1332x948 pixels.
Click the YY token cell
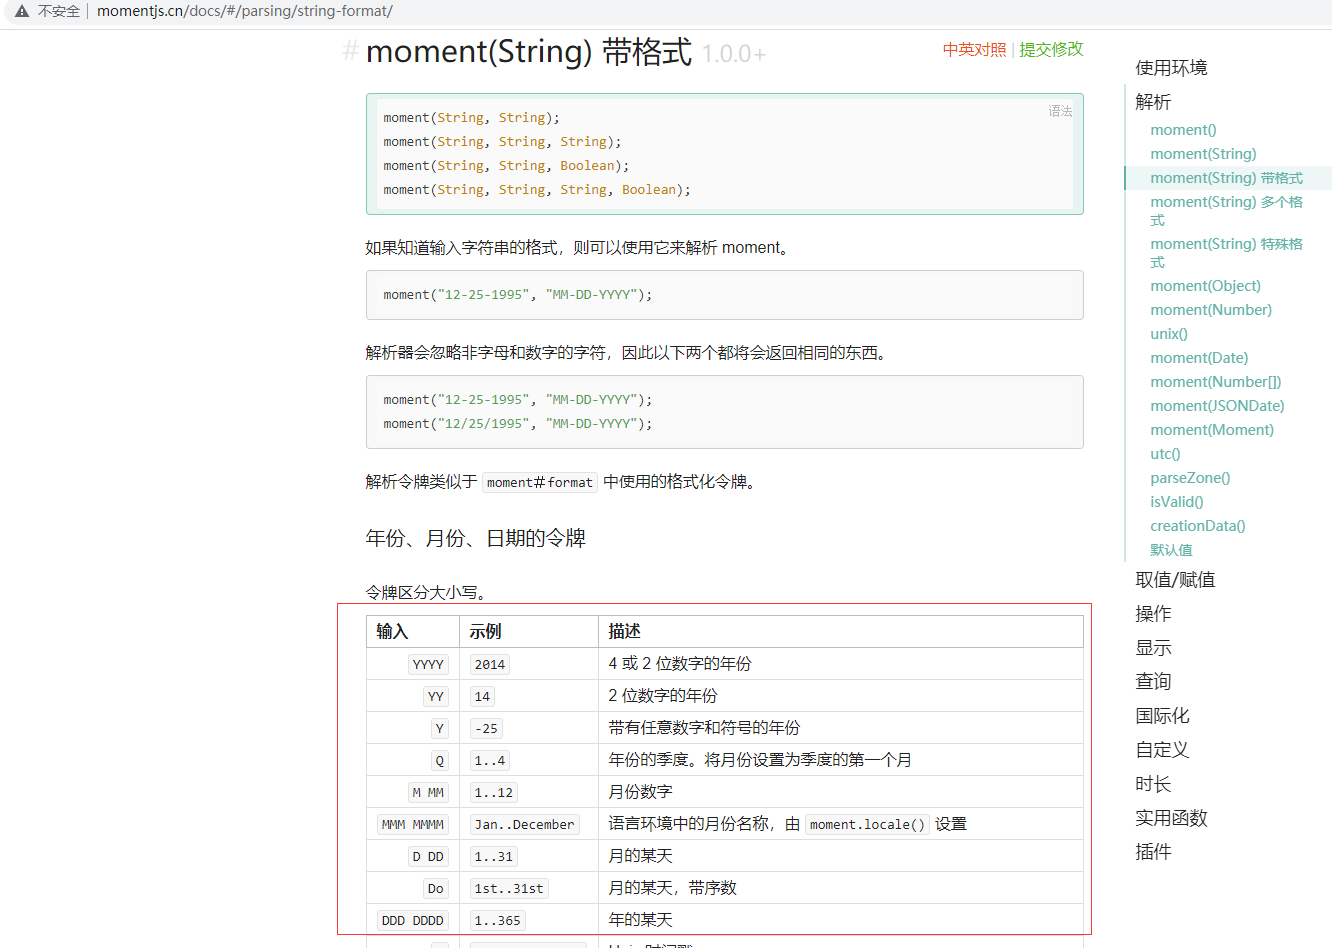tap(436, 696)
